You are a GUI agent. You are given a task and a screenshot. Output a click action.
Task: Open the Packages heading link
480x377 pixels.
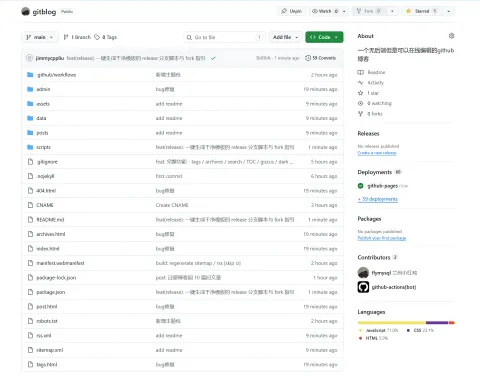click(369, 219)
